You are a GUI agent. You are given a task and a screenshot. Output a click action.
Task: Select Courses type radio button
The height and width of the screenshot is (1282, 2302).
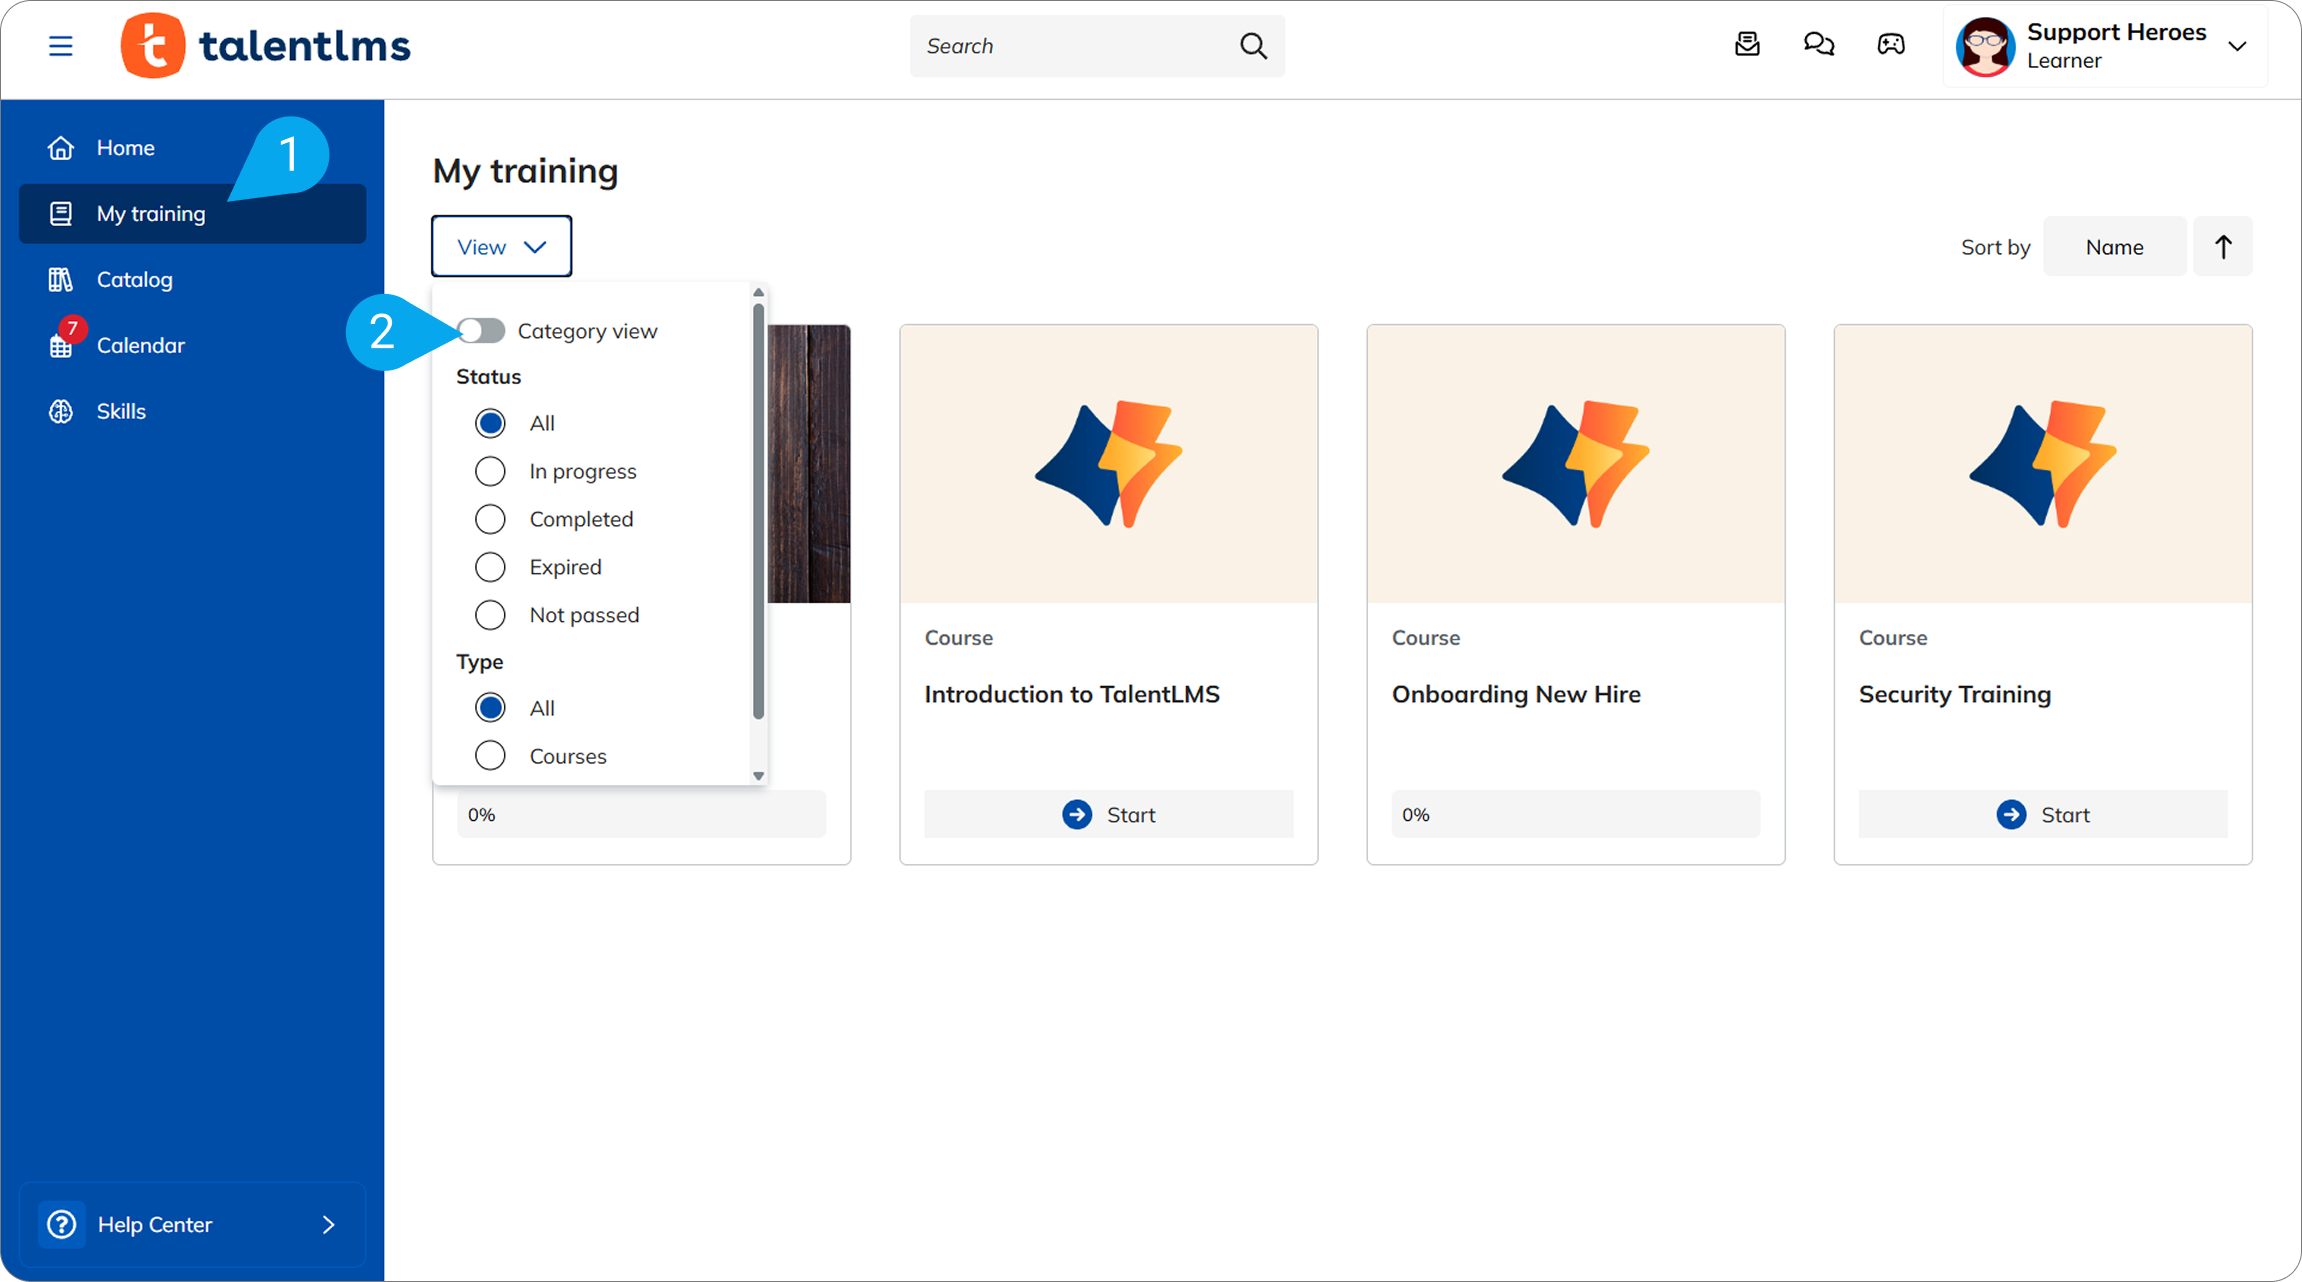pos(490,756)
